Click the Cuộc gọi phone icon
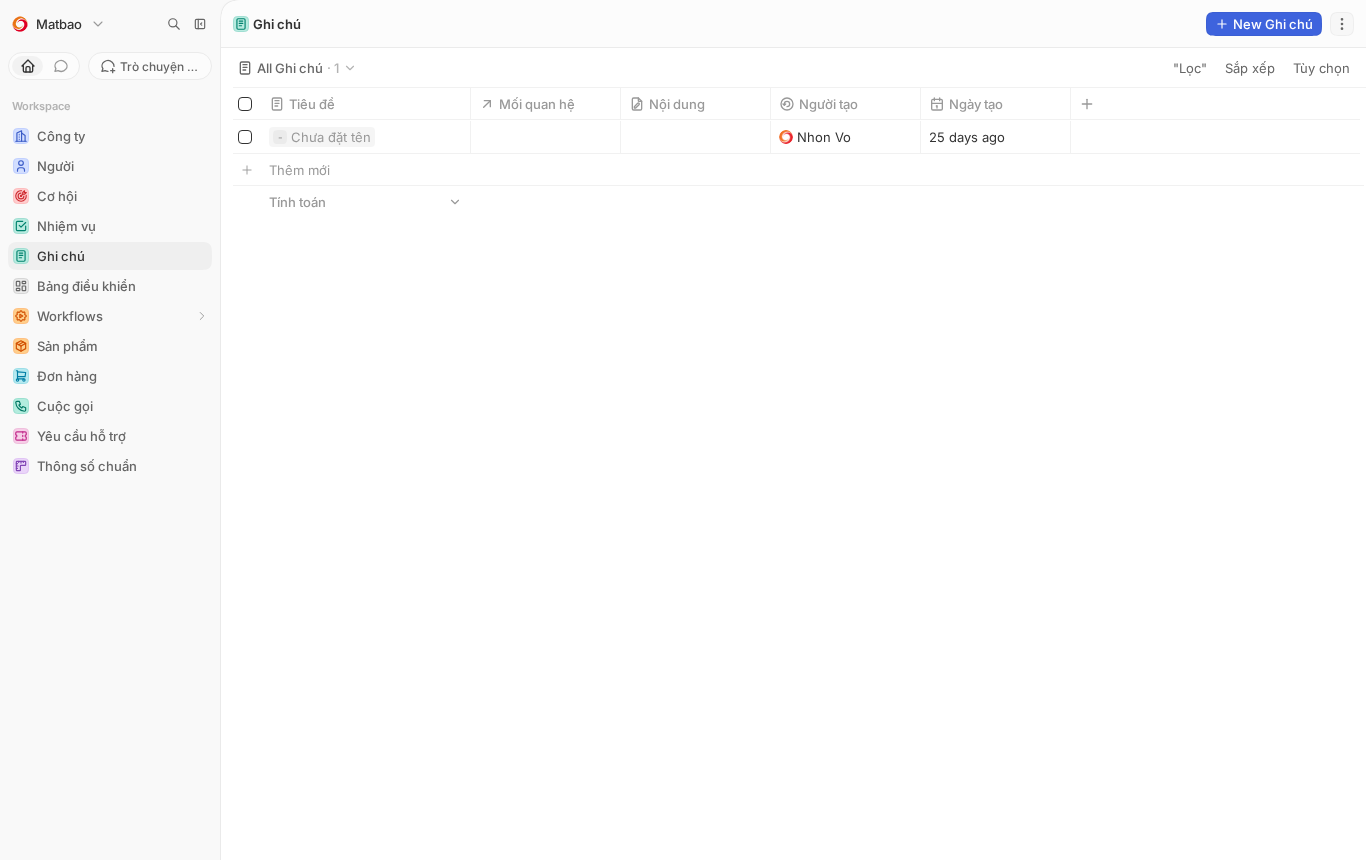This screenshot has height=860, width=1366. coord(21,406)
